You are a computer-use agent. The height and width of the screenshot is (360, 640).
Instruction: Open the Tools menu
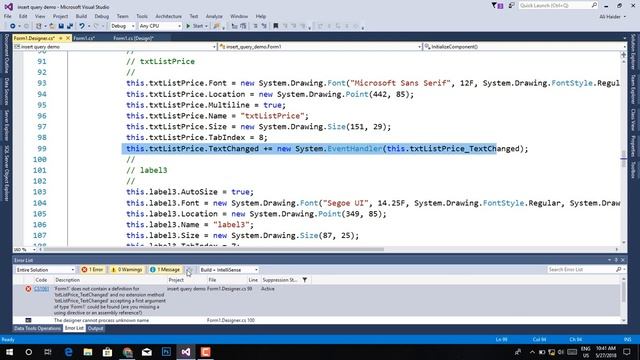pos(142,16)
